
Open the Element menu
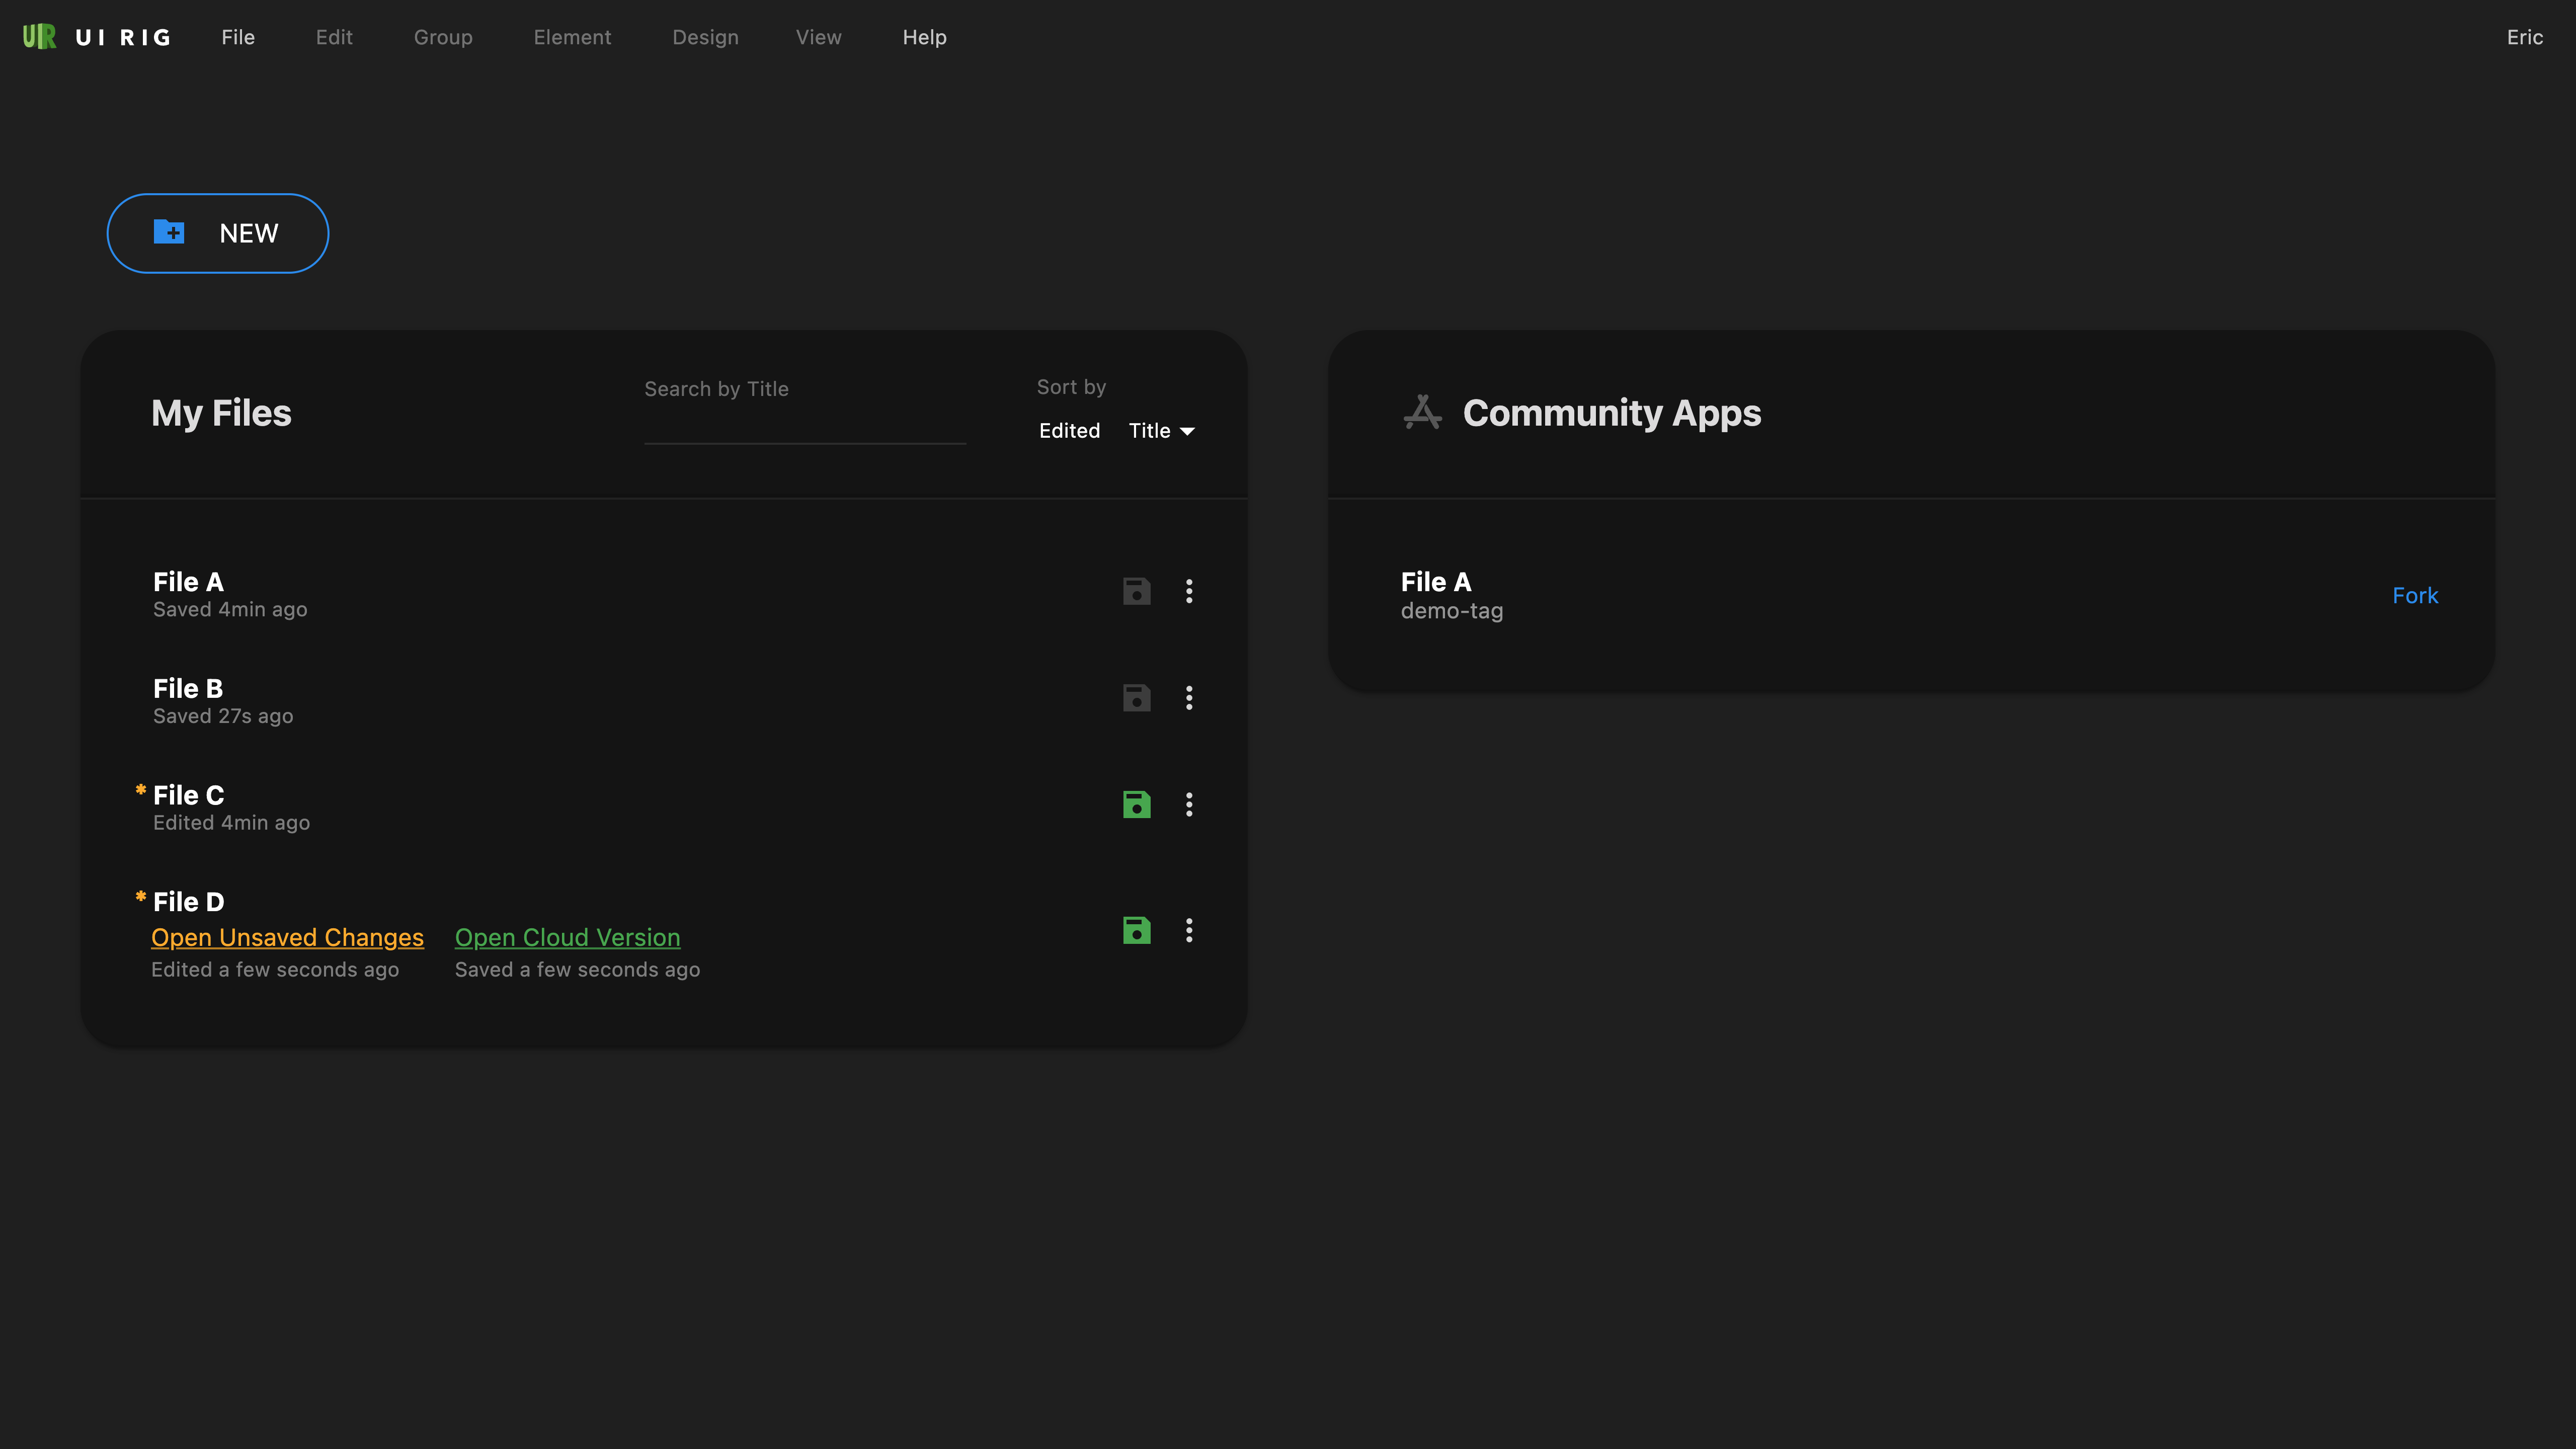pos(572,37)
